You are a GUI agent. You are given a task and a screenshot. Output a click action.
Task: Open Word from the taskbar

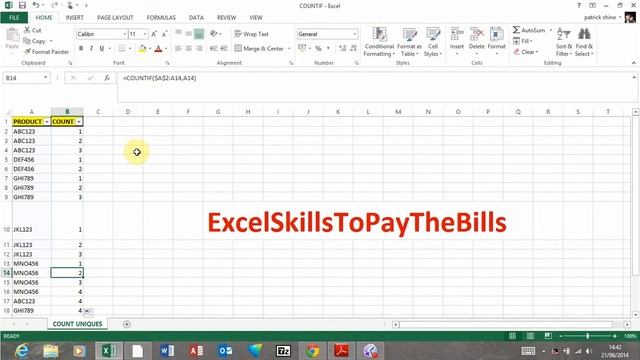167,351
